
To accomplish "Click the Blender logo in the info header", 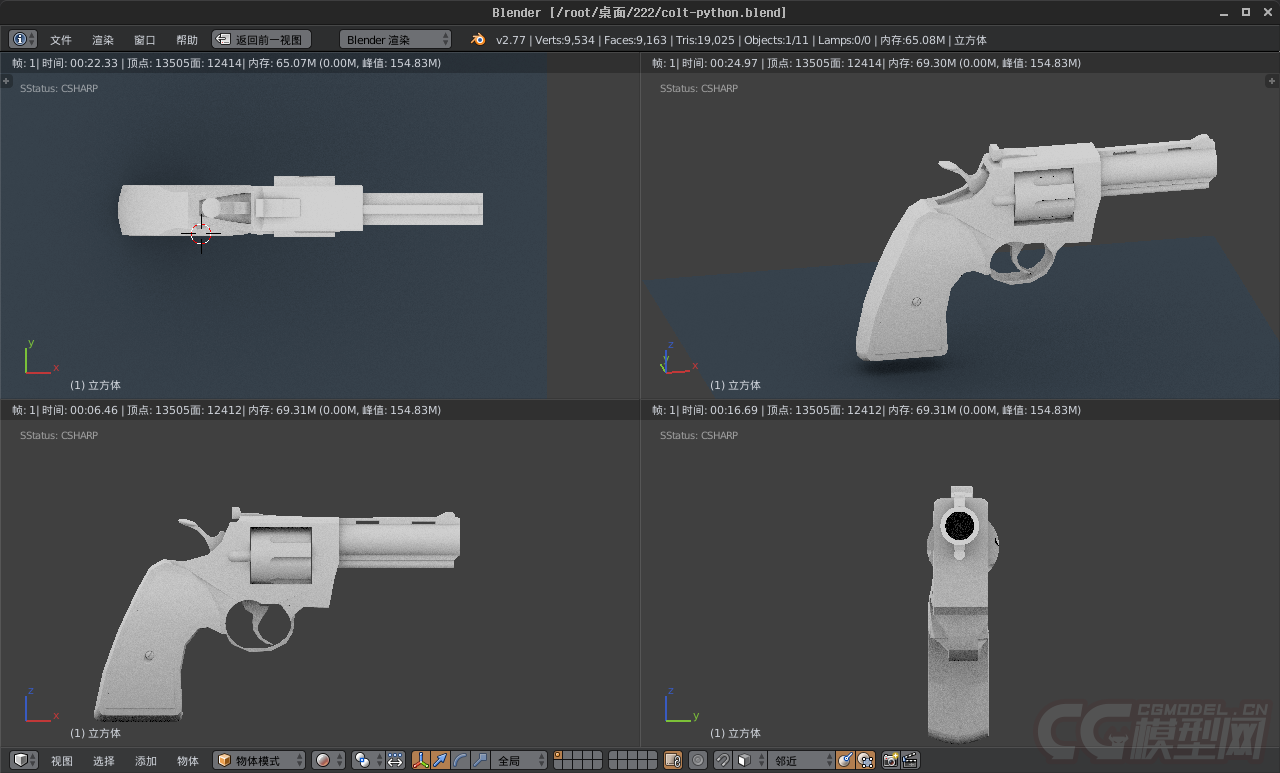I will point(477,40).
